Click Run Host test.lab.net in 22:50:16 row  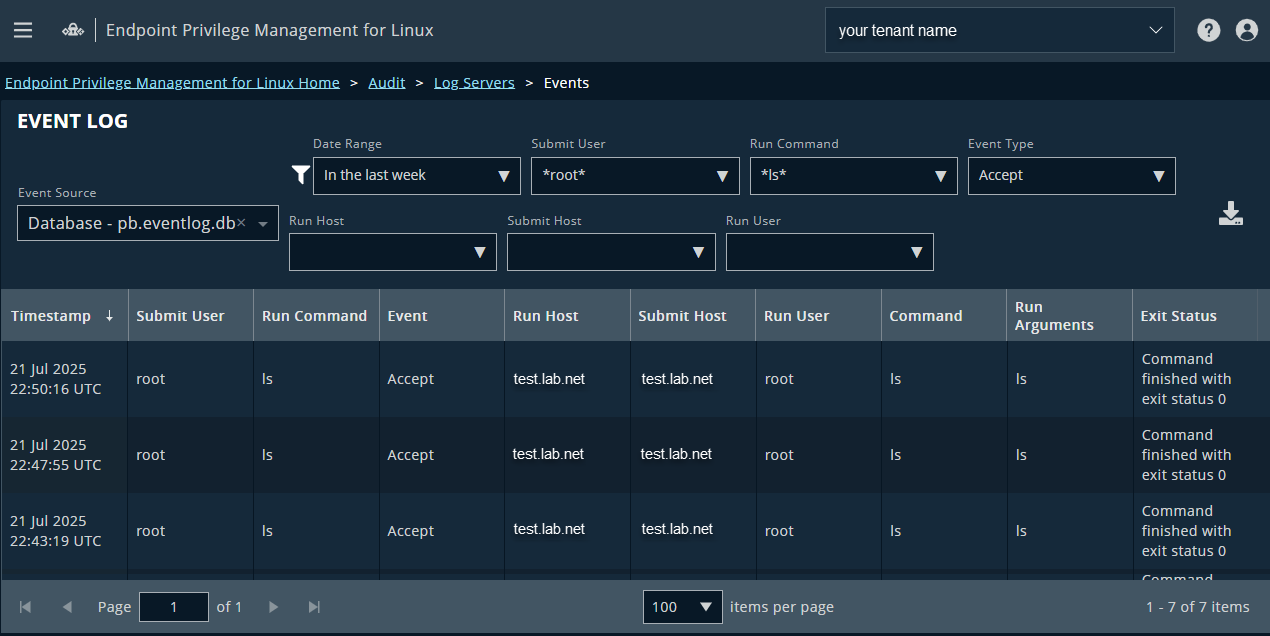point(549,379)
